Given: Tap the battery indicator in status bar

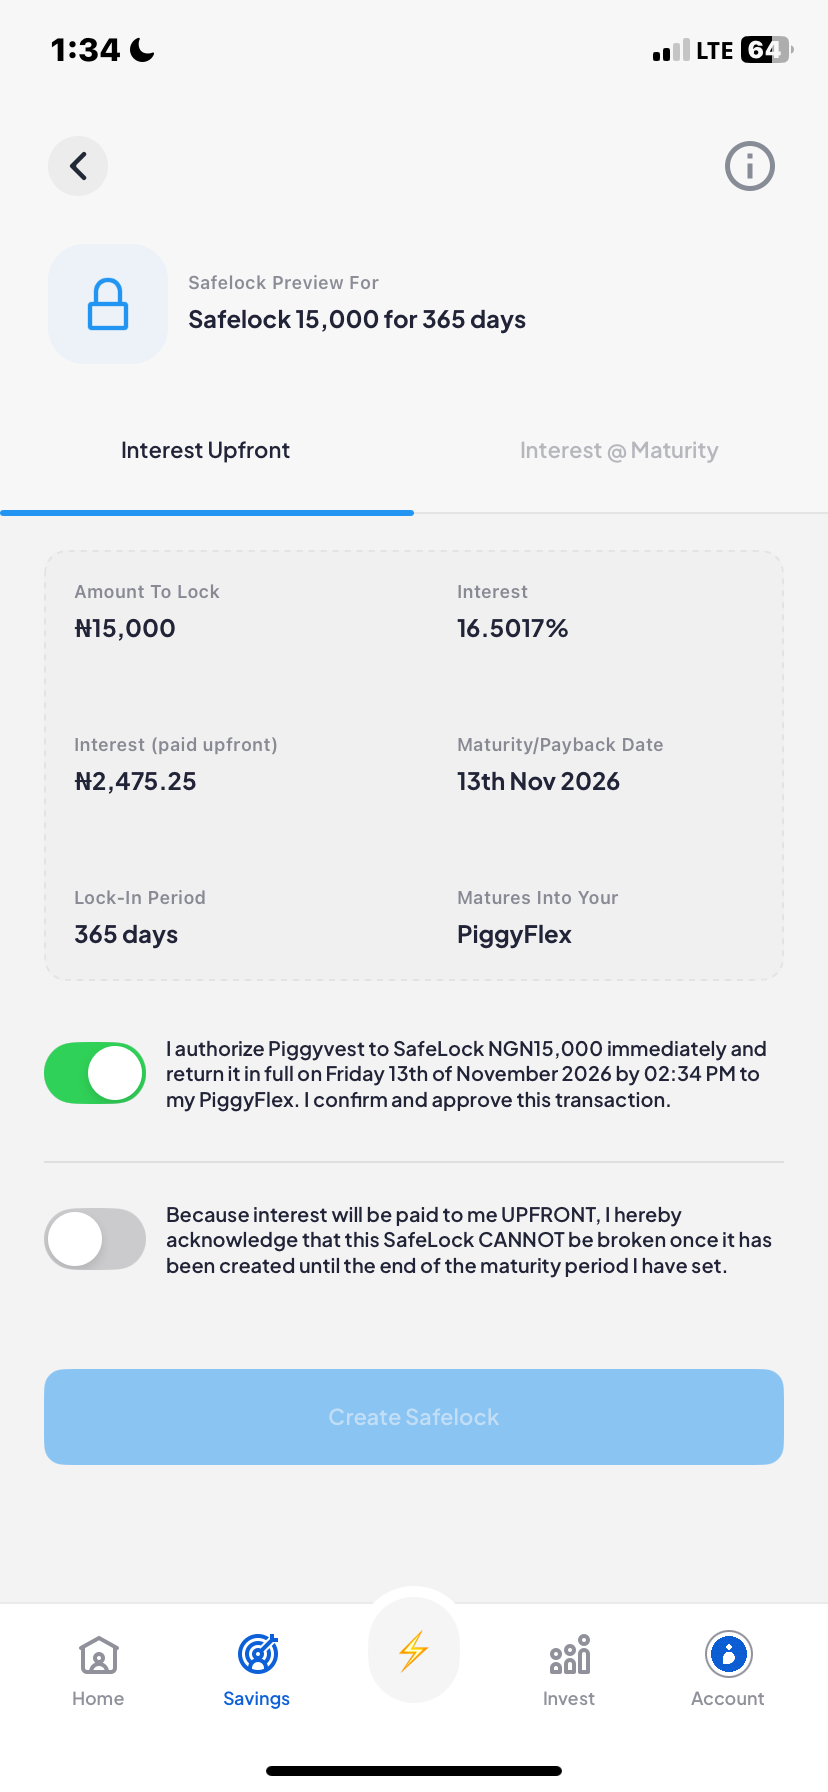Looking at the screenshot, I should pos(764,48).
